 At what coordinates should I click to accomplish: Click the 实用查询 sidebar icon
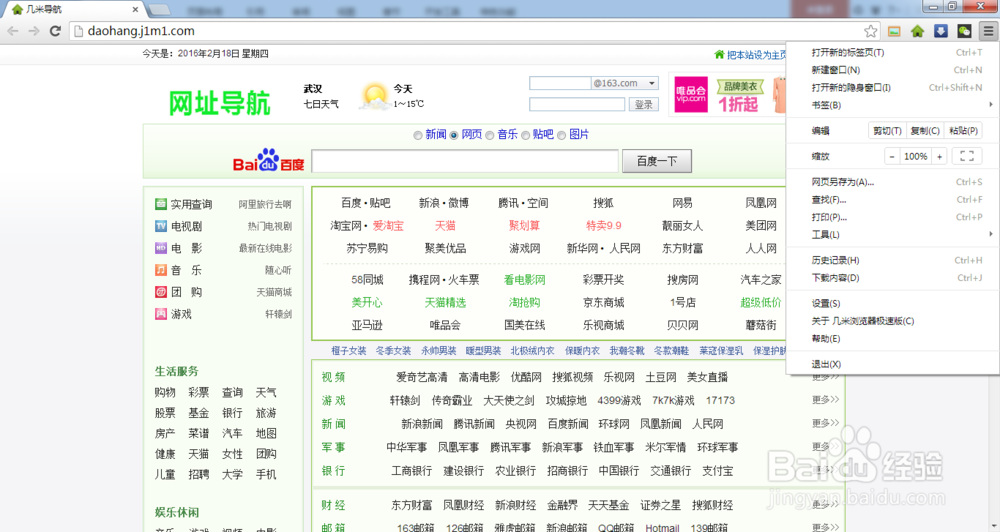click(x=161, y=204)
